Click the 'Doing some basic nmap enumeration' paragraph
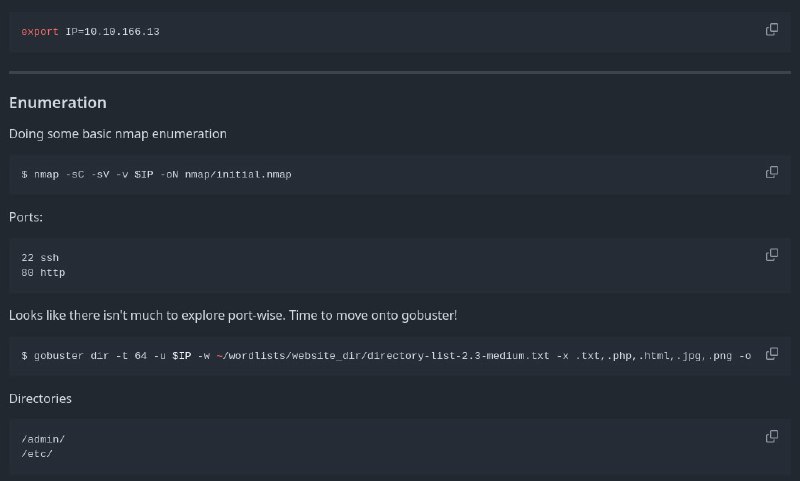 (118, 134)
